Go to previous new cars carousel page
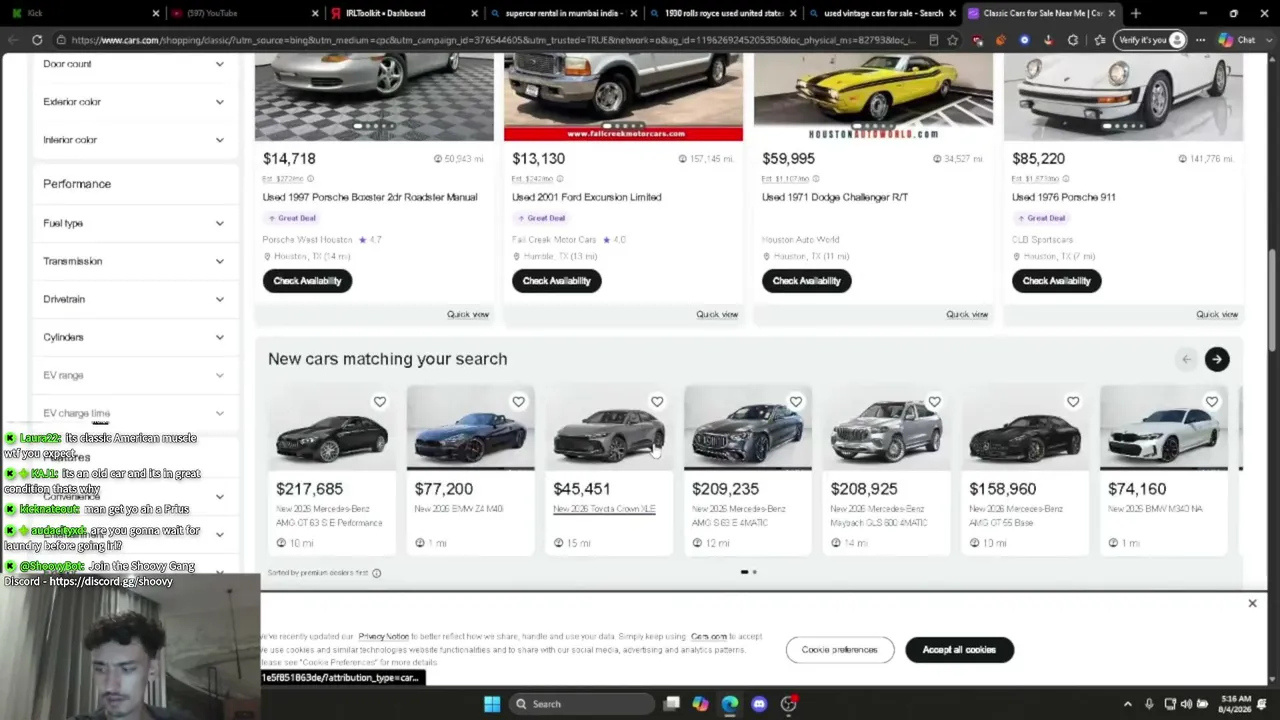The height and width of the screenshot is (720, 1280). click(1186, 359)
